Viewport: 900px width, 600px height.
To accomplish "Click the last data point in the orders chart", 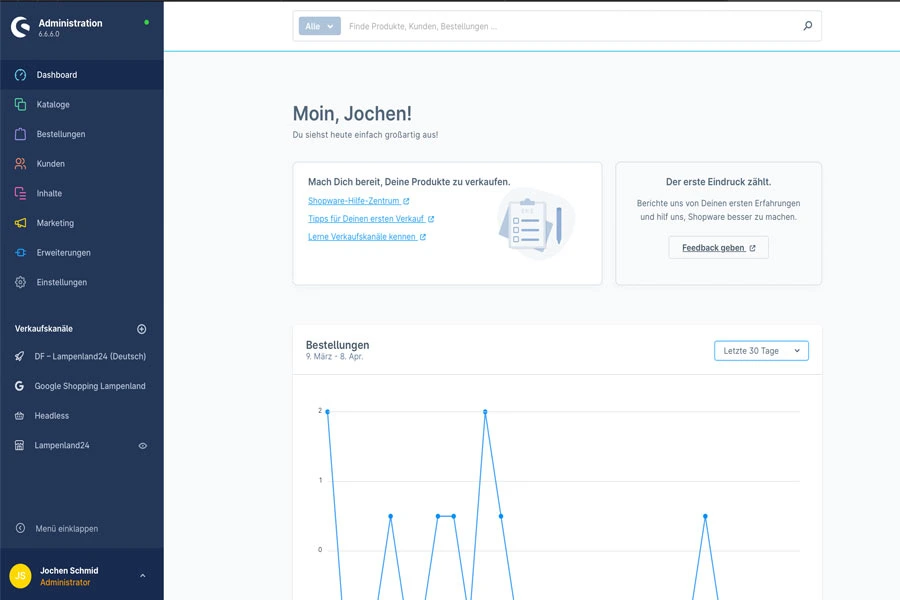I will [705, 516].
